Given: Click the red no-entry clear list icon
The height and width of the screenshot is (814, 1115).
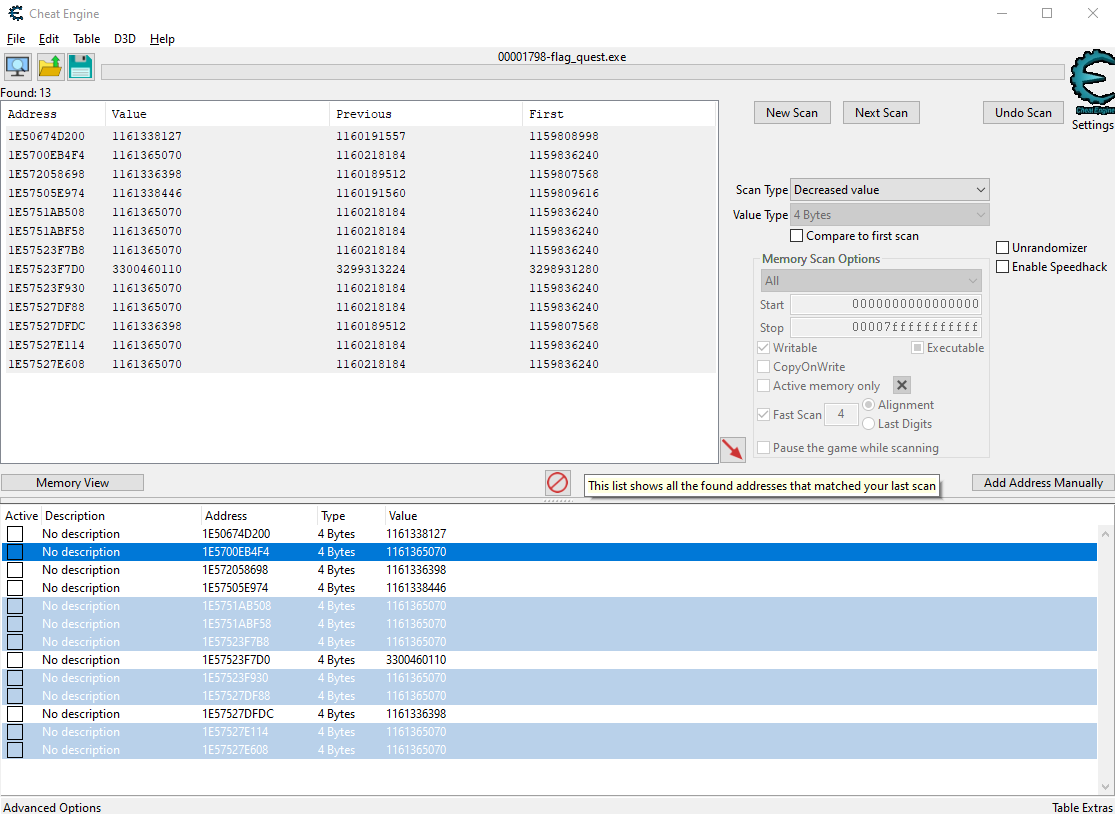Looking at the screenshot, I should point(558,483).
